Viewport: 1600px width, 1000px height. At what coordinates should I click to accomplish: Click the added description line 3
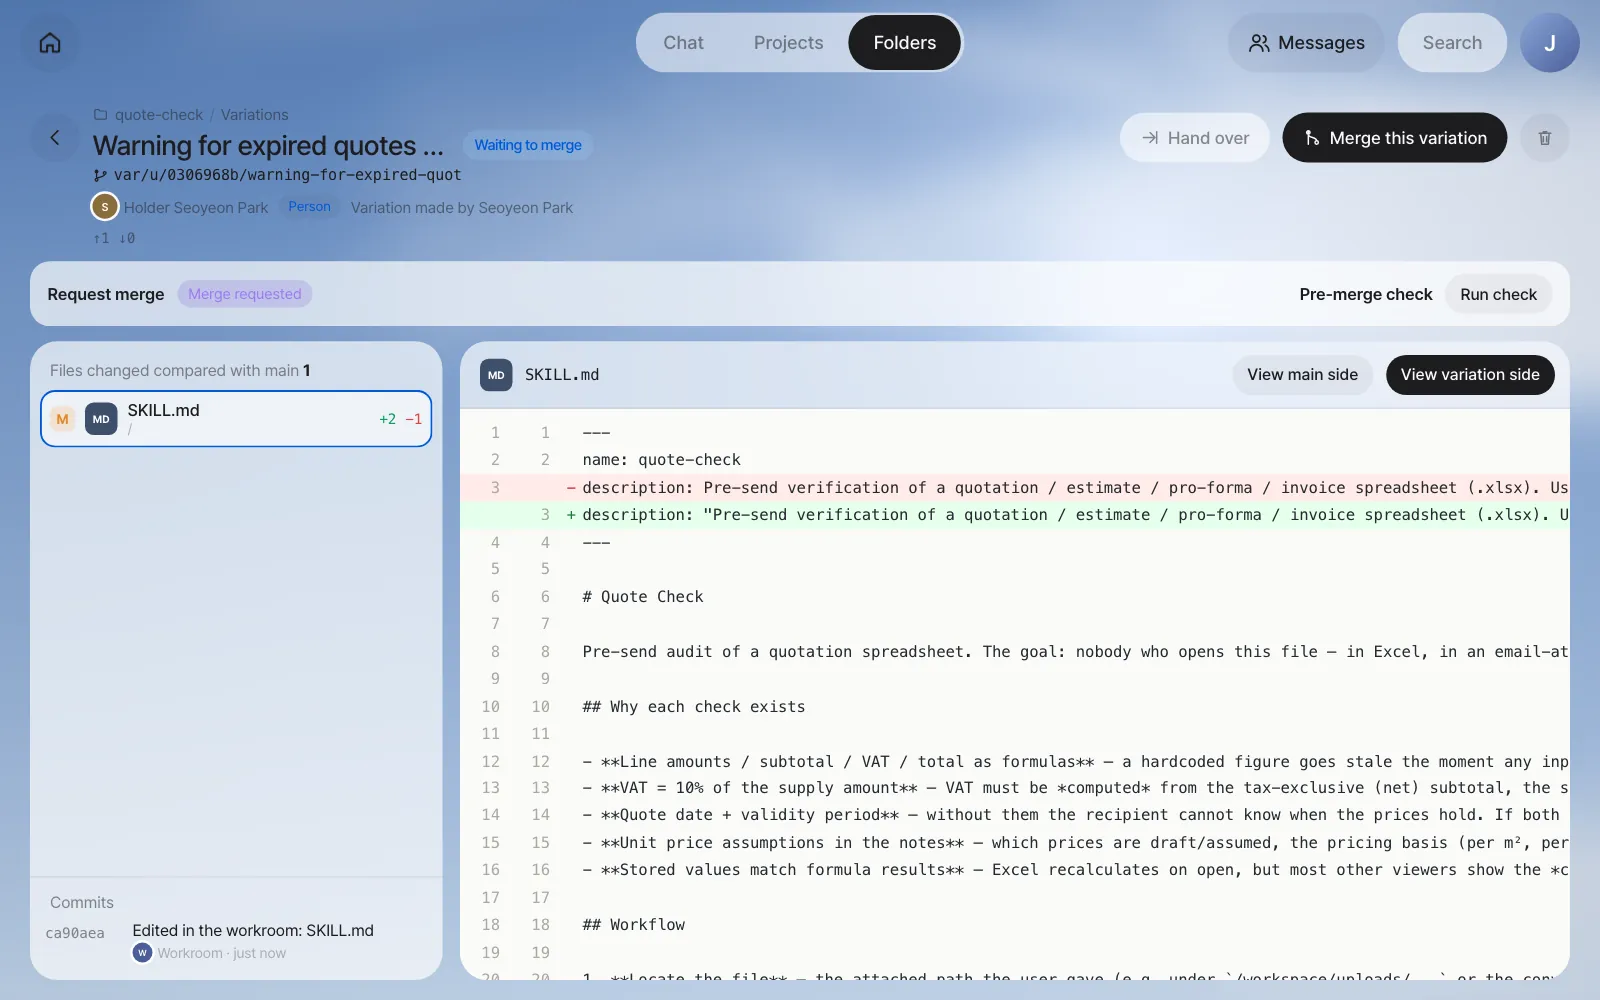[x=1015, y=515]
